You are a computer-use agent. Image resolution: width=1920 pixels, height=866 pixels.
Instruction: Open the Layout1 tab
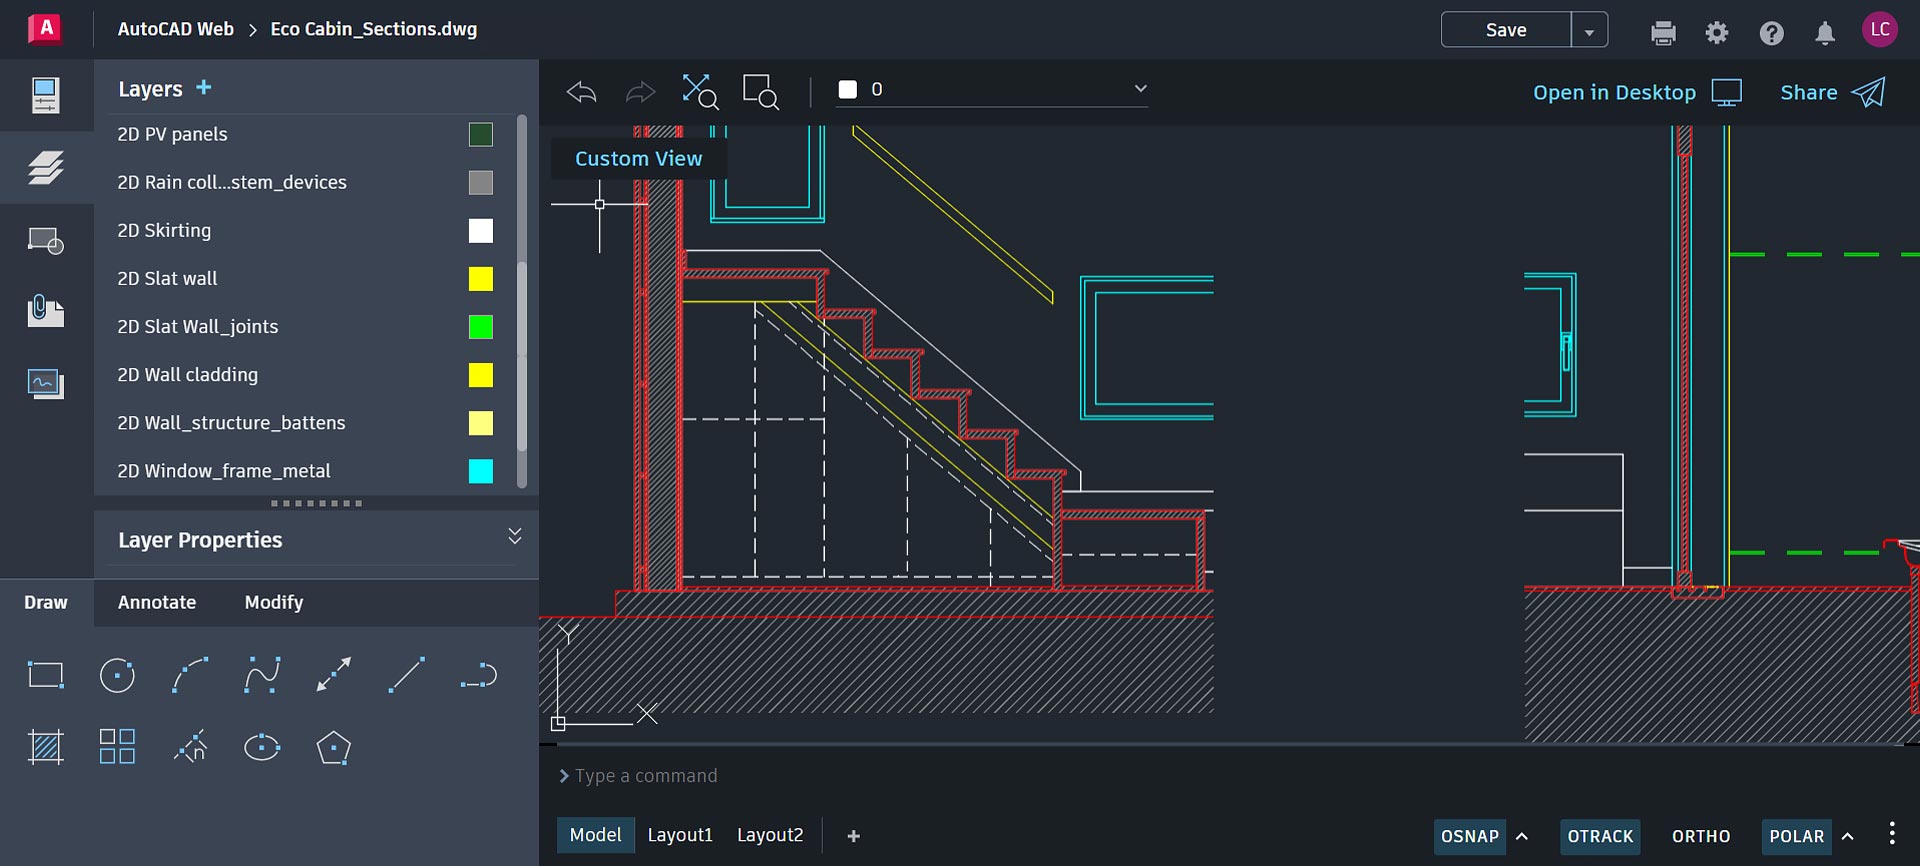pyautogui.click(x=680, y=835)
